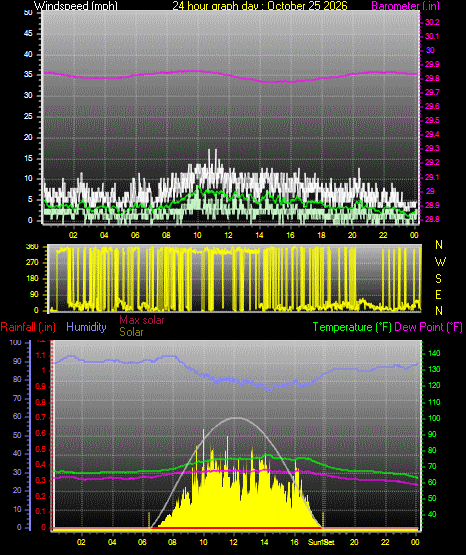This screenshot has width=466, height=555.
Task: Click the "45" windspeed axis value
Action: click(28, 34)
